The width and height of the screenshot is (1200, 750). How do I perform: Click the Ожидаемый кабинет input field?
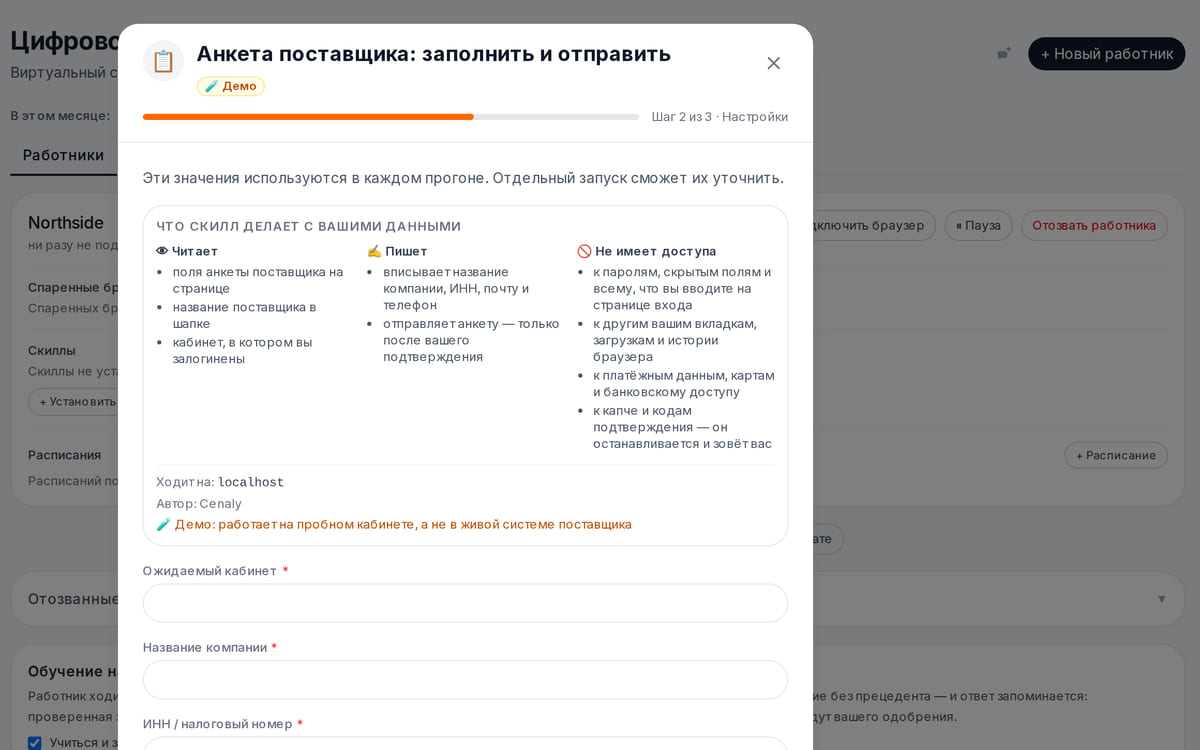(465, 603)
